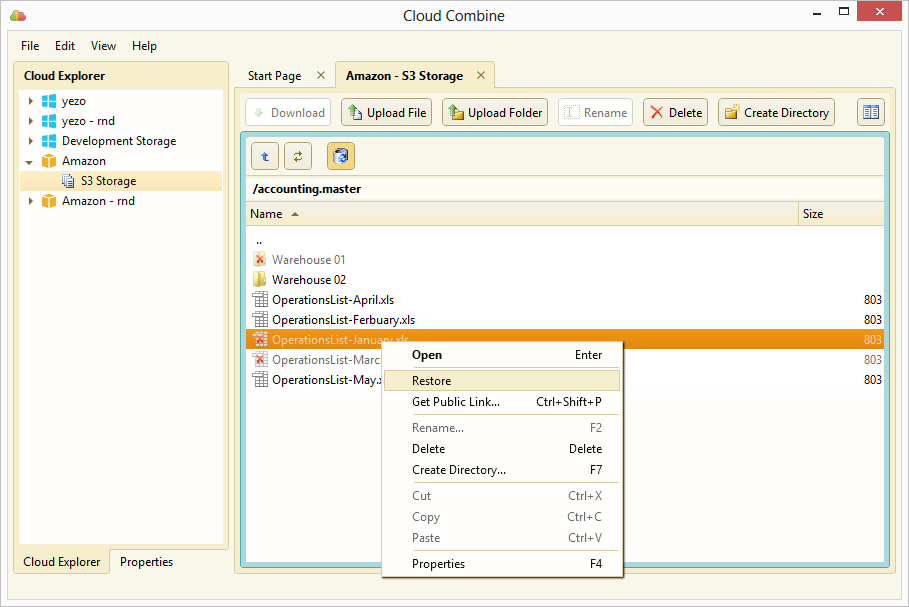Image resolution: width=909 pixels, height=607 pixels.
Task: Collapse the Amazon tree node
Action: [30, 162]
